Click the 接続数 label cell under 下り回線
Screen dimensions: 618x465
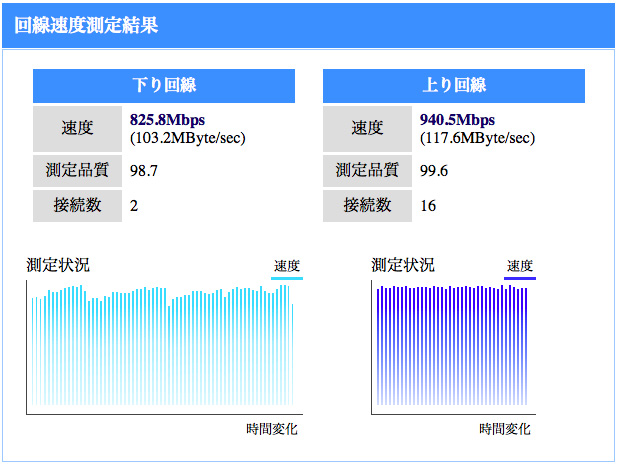77,206
